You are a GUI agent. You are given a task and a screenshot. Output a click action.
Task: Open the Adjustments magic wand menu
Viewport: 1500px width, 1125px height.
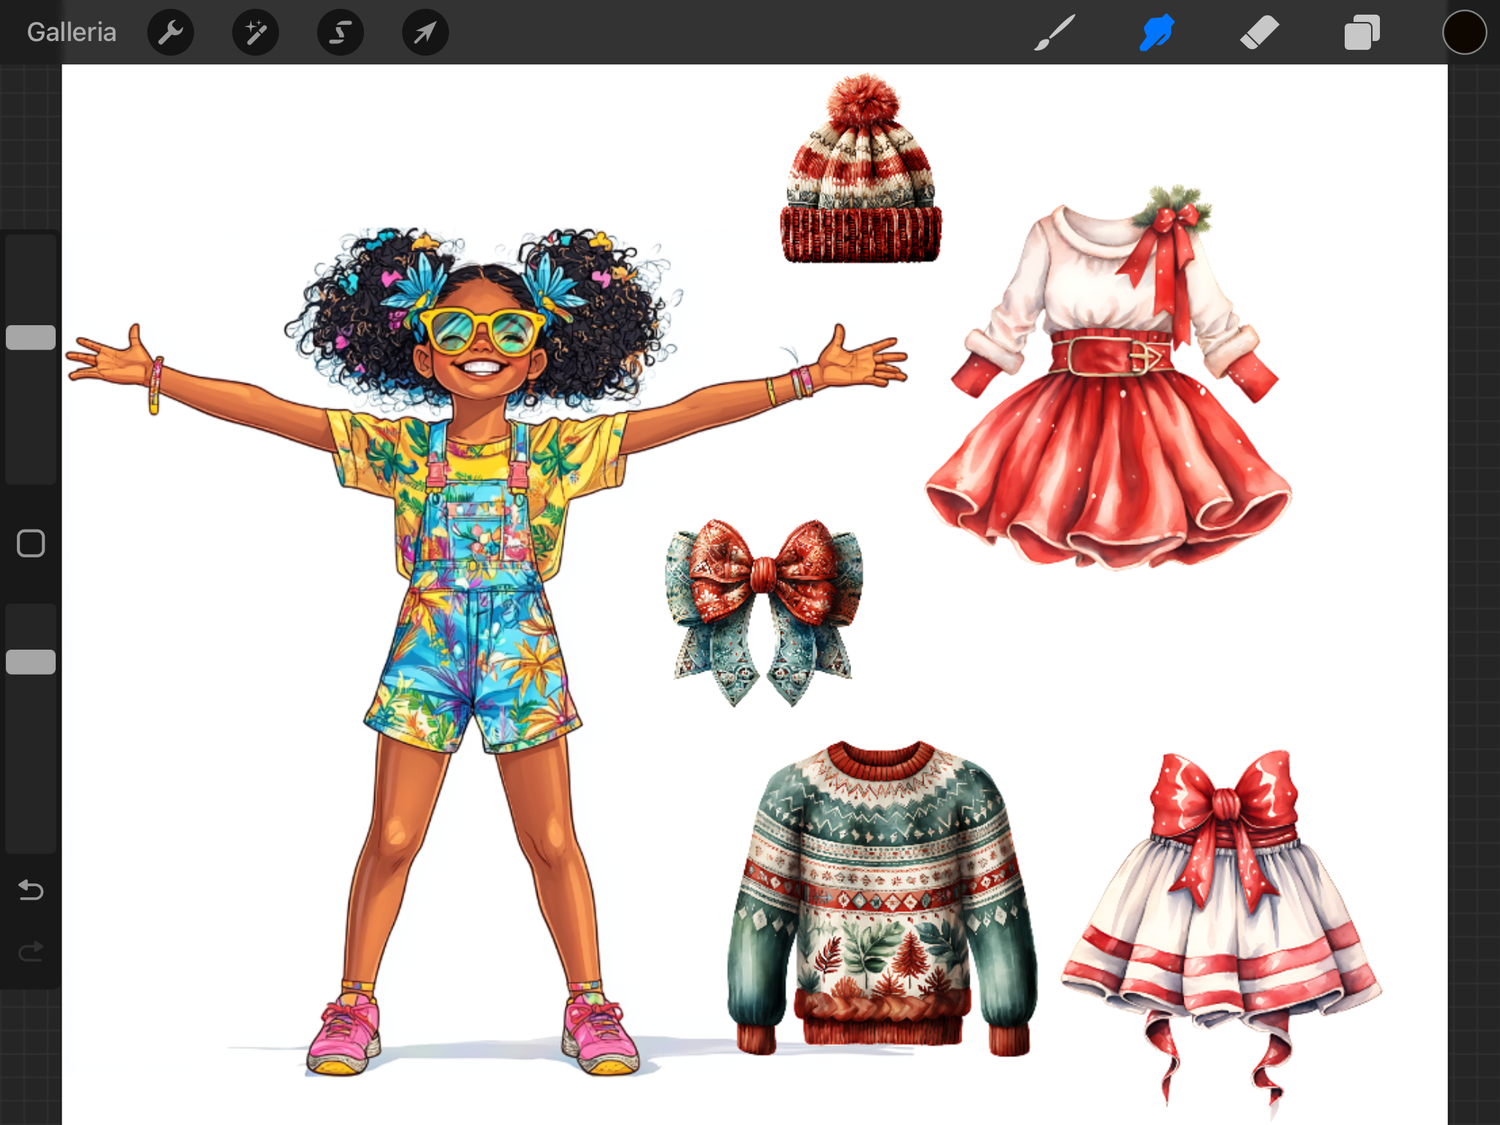click(x=256, y=33)
